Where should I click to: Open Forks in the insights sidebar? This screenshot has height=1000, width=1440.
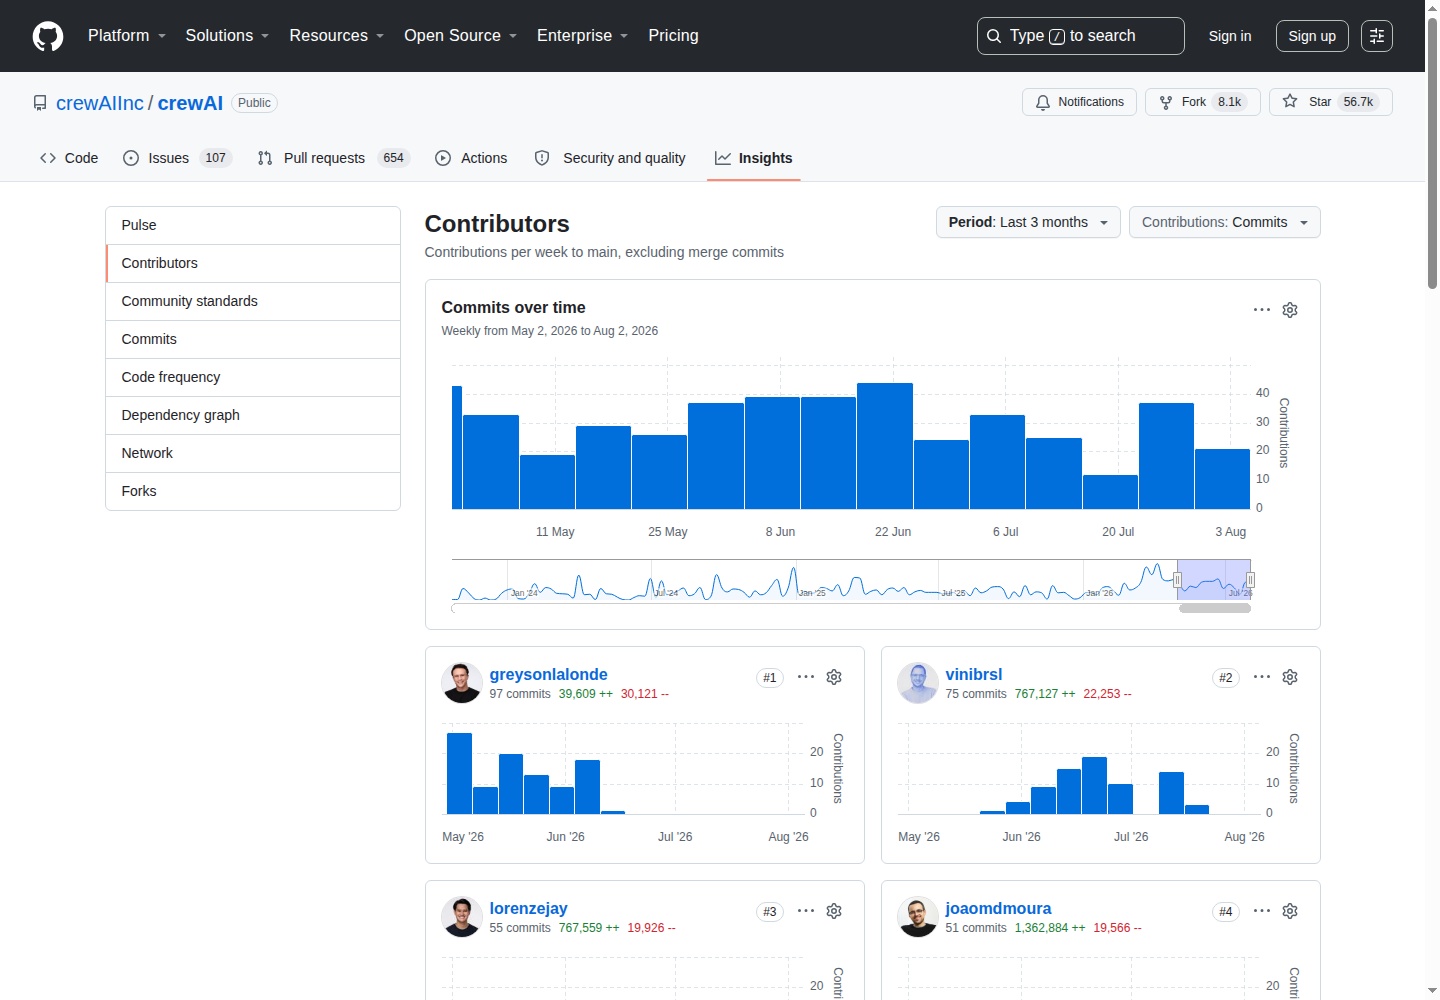pos(253,491)
